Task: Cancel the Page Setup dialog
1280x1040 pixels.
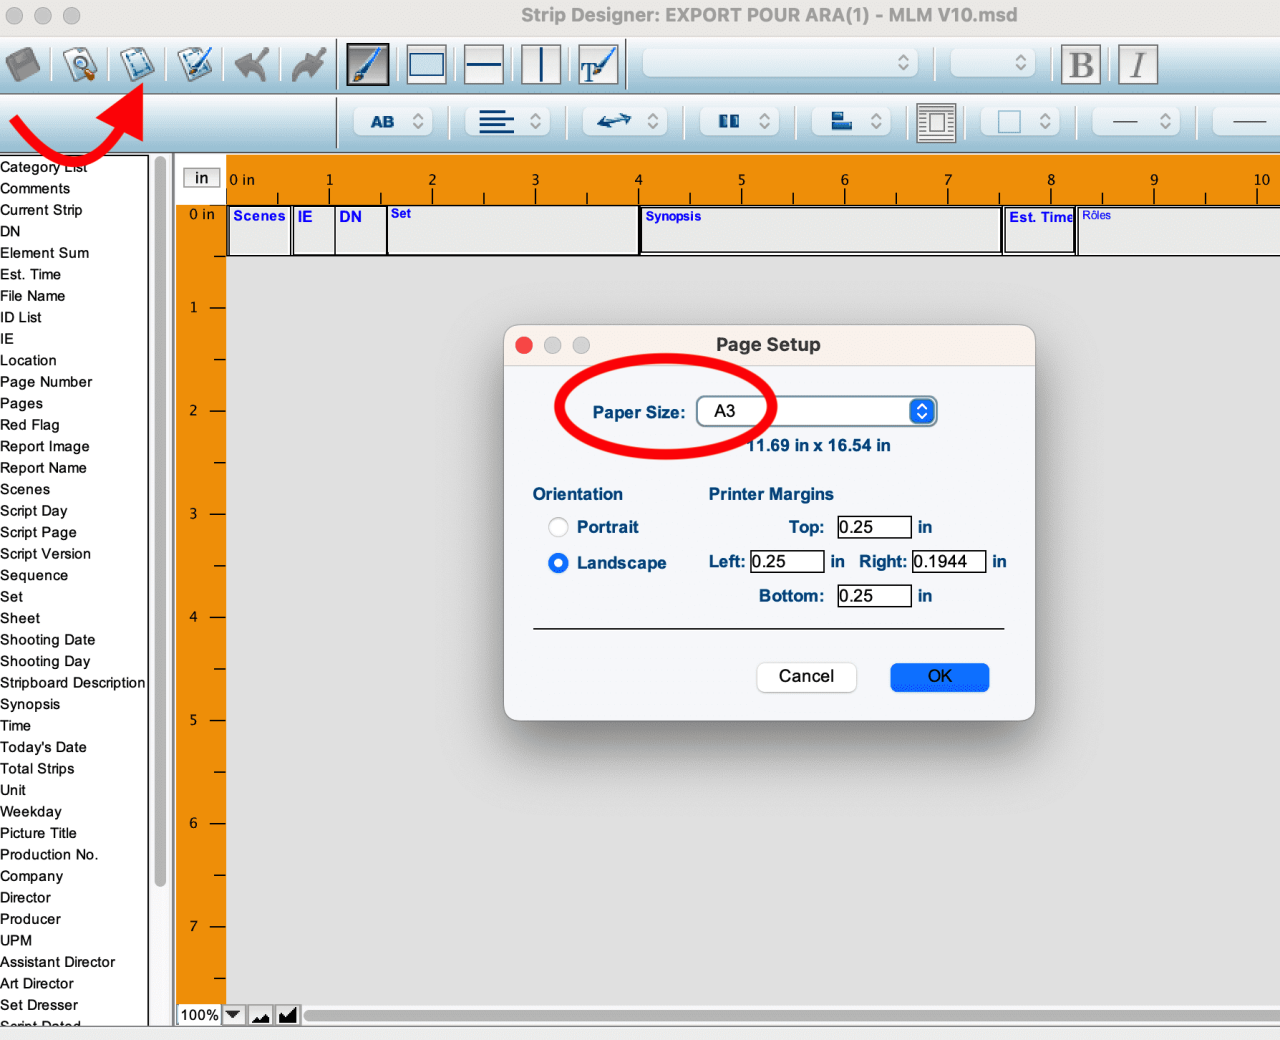Action: tap(806, 677)
